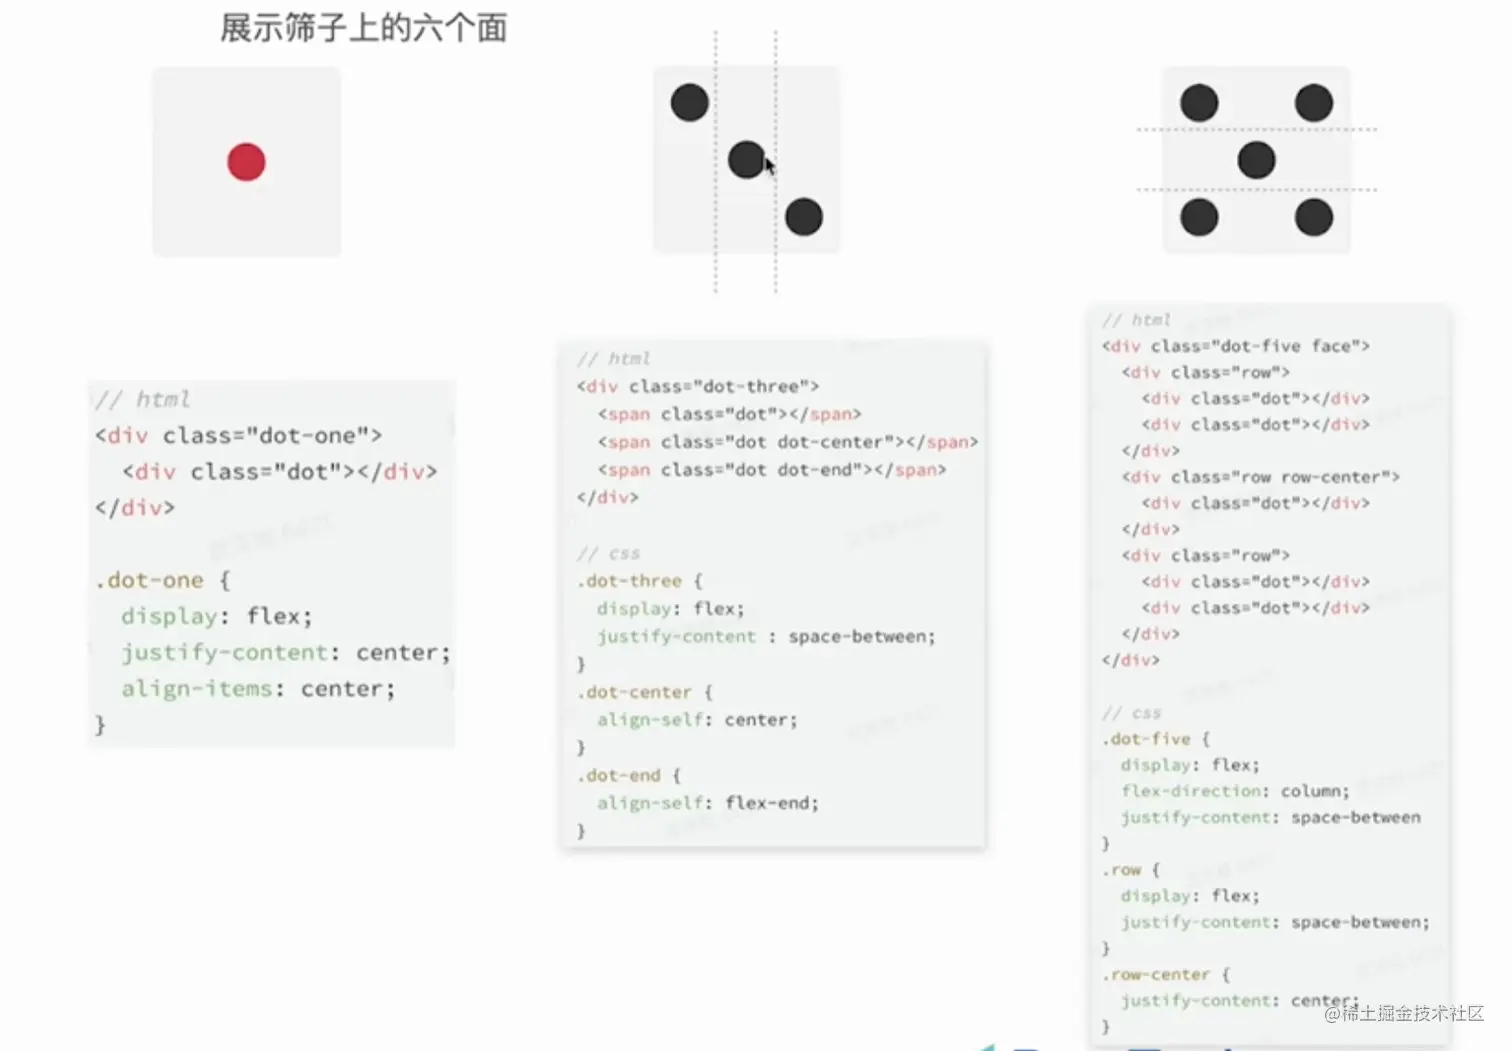Click the flex-direction: column line
Screen dimensions: 1512x1051
coord(1235,791)
